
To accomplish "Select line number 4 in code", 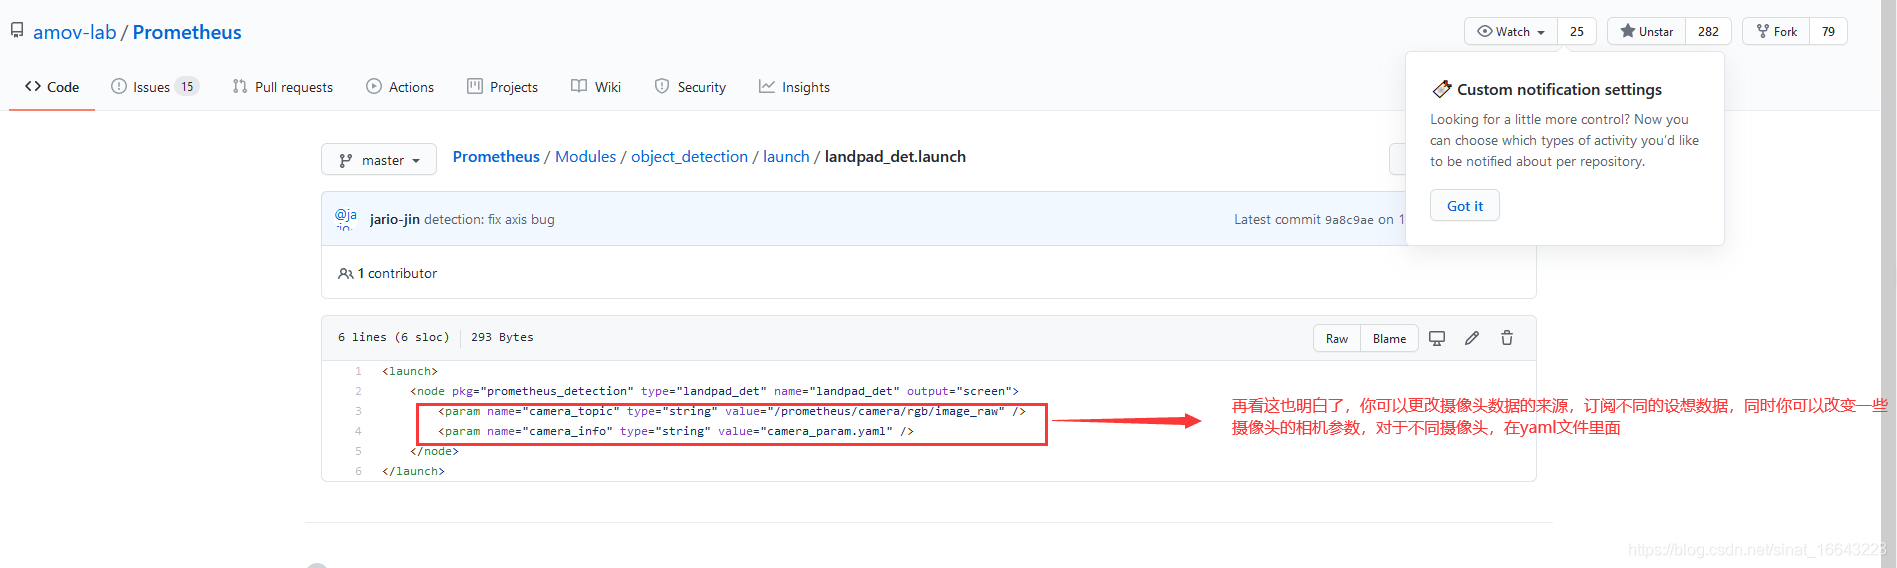I will click(x=358, y=431).
